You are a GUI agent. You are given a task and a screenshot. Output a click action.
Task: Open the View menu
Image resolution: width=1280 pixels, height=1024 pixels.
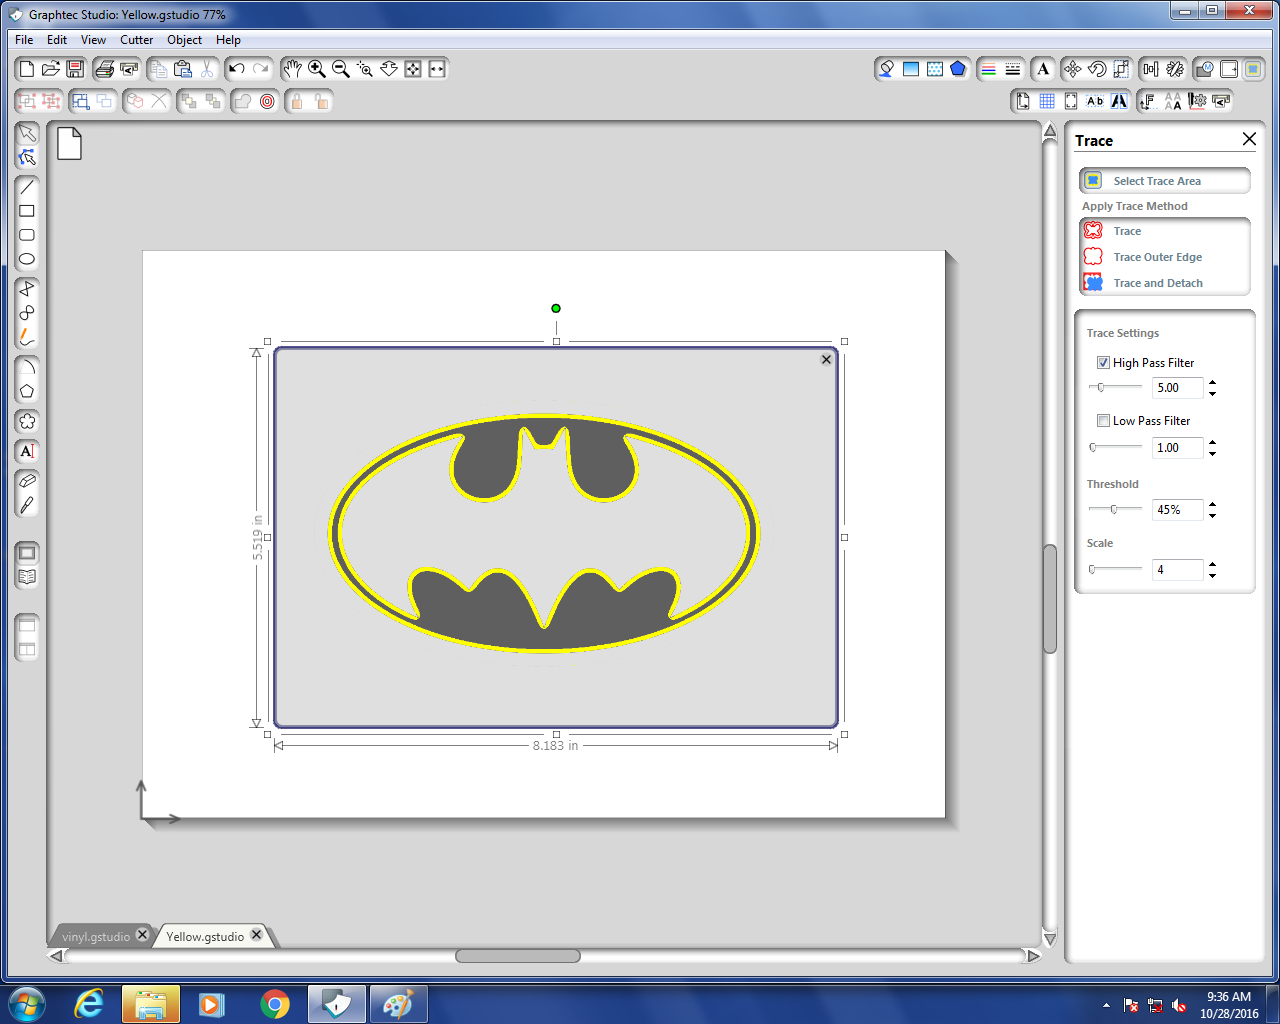coord(93,40)
